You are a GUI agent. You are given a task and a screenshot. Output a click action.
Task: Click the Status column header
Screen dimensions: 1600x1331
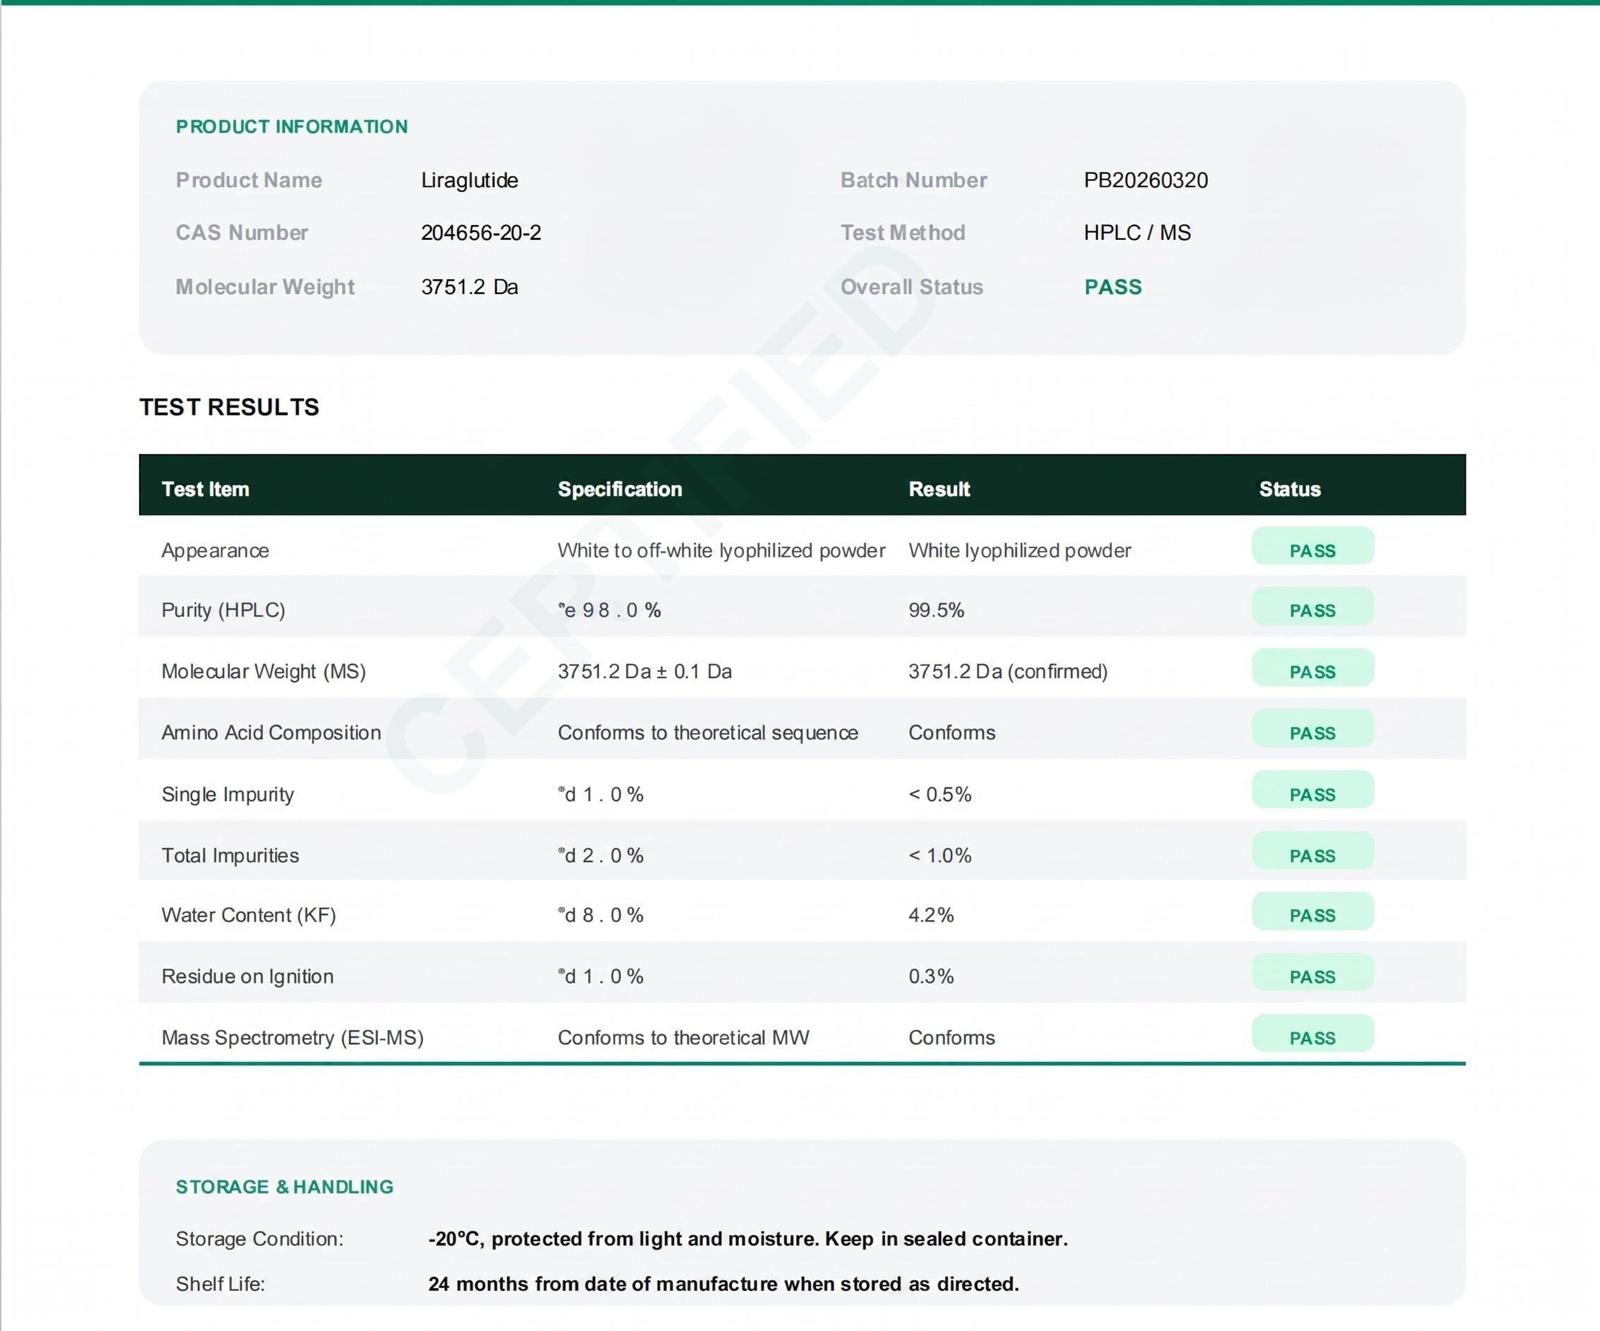pyautogui.click(x=1290, y=489)
